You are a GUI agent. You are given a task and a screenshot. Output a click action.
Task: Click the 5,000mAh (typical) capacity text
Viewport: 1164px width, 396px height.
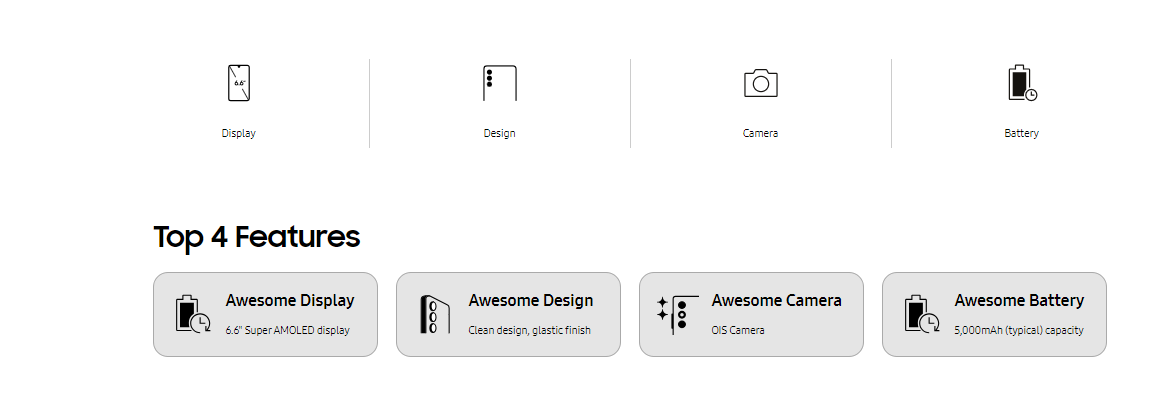1018,330
